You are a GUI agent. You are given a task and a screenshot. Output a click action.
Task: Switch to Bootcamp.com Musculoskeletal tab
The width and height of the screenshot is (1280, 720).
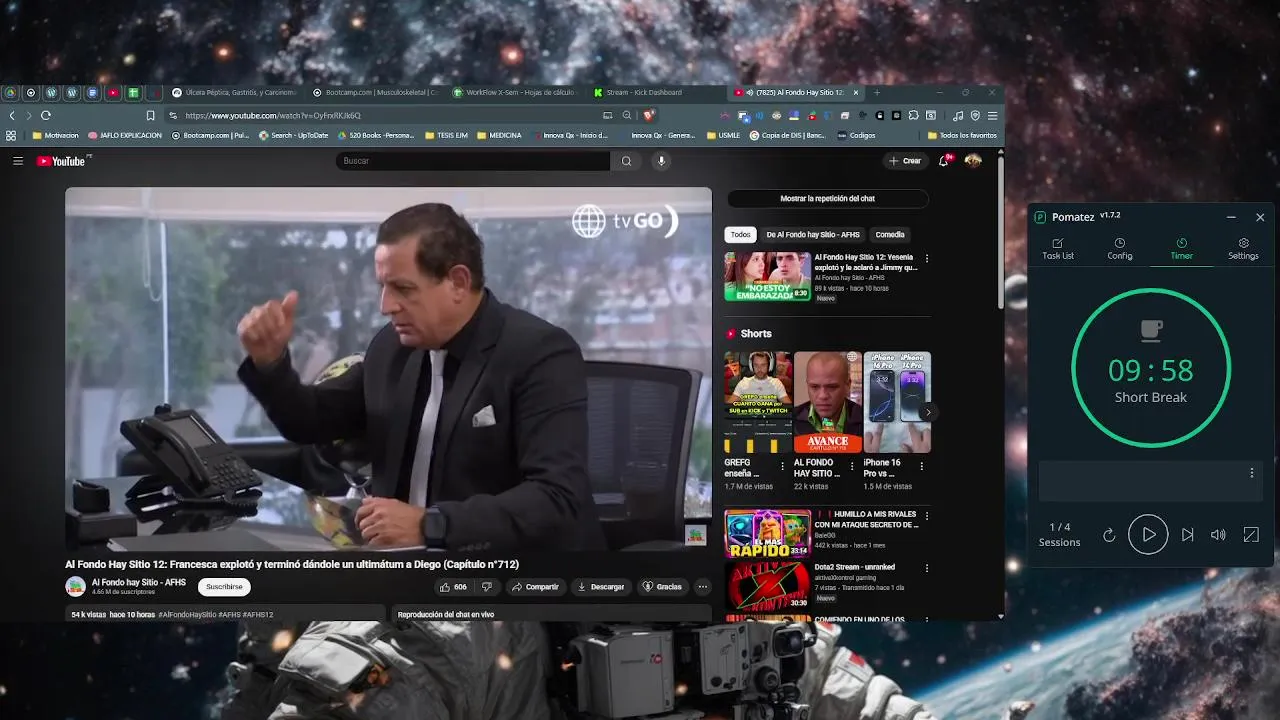375,92
